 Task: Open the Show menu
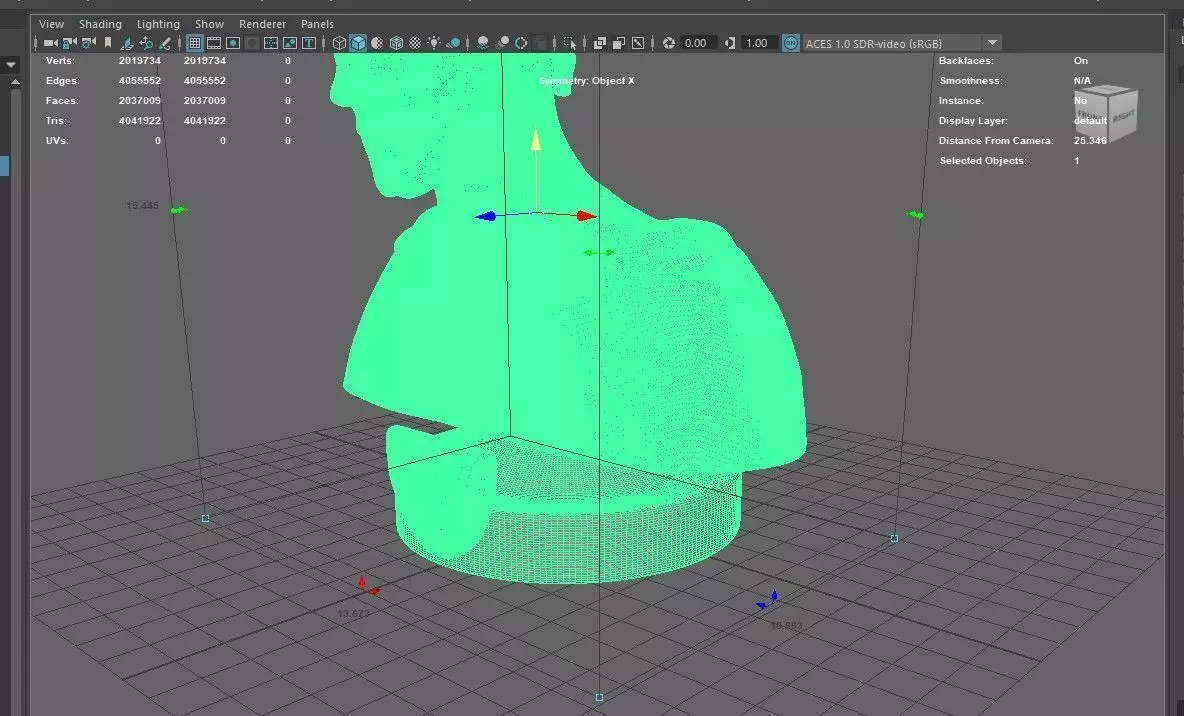coord(209,24)
